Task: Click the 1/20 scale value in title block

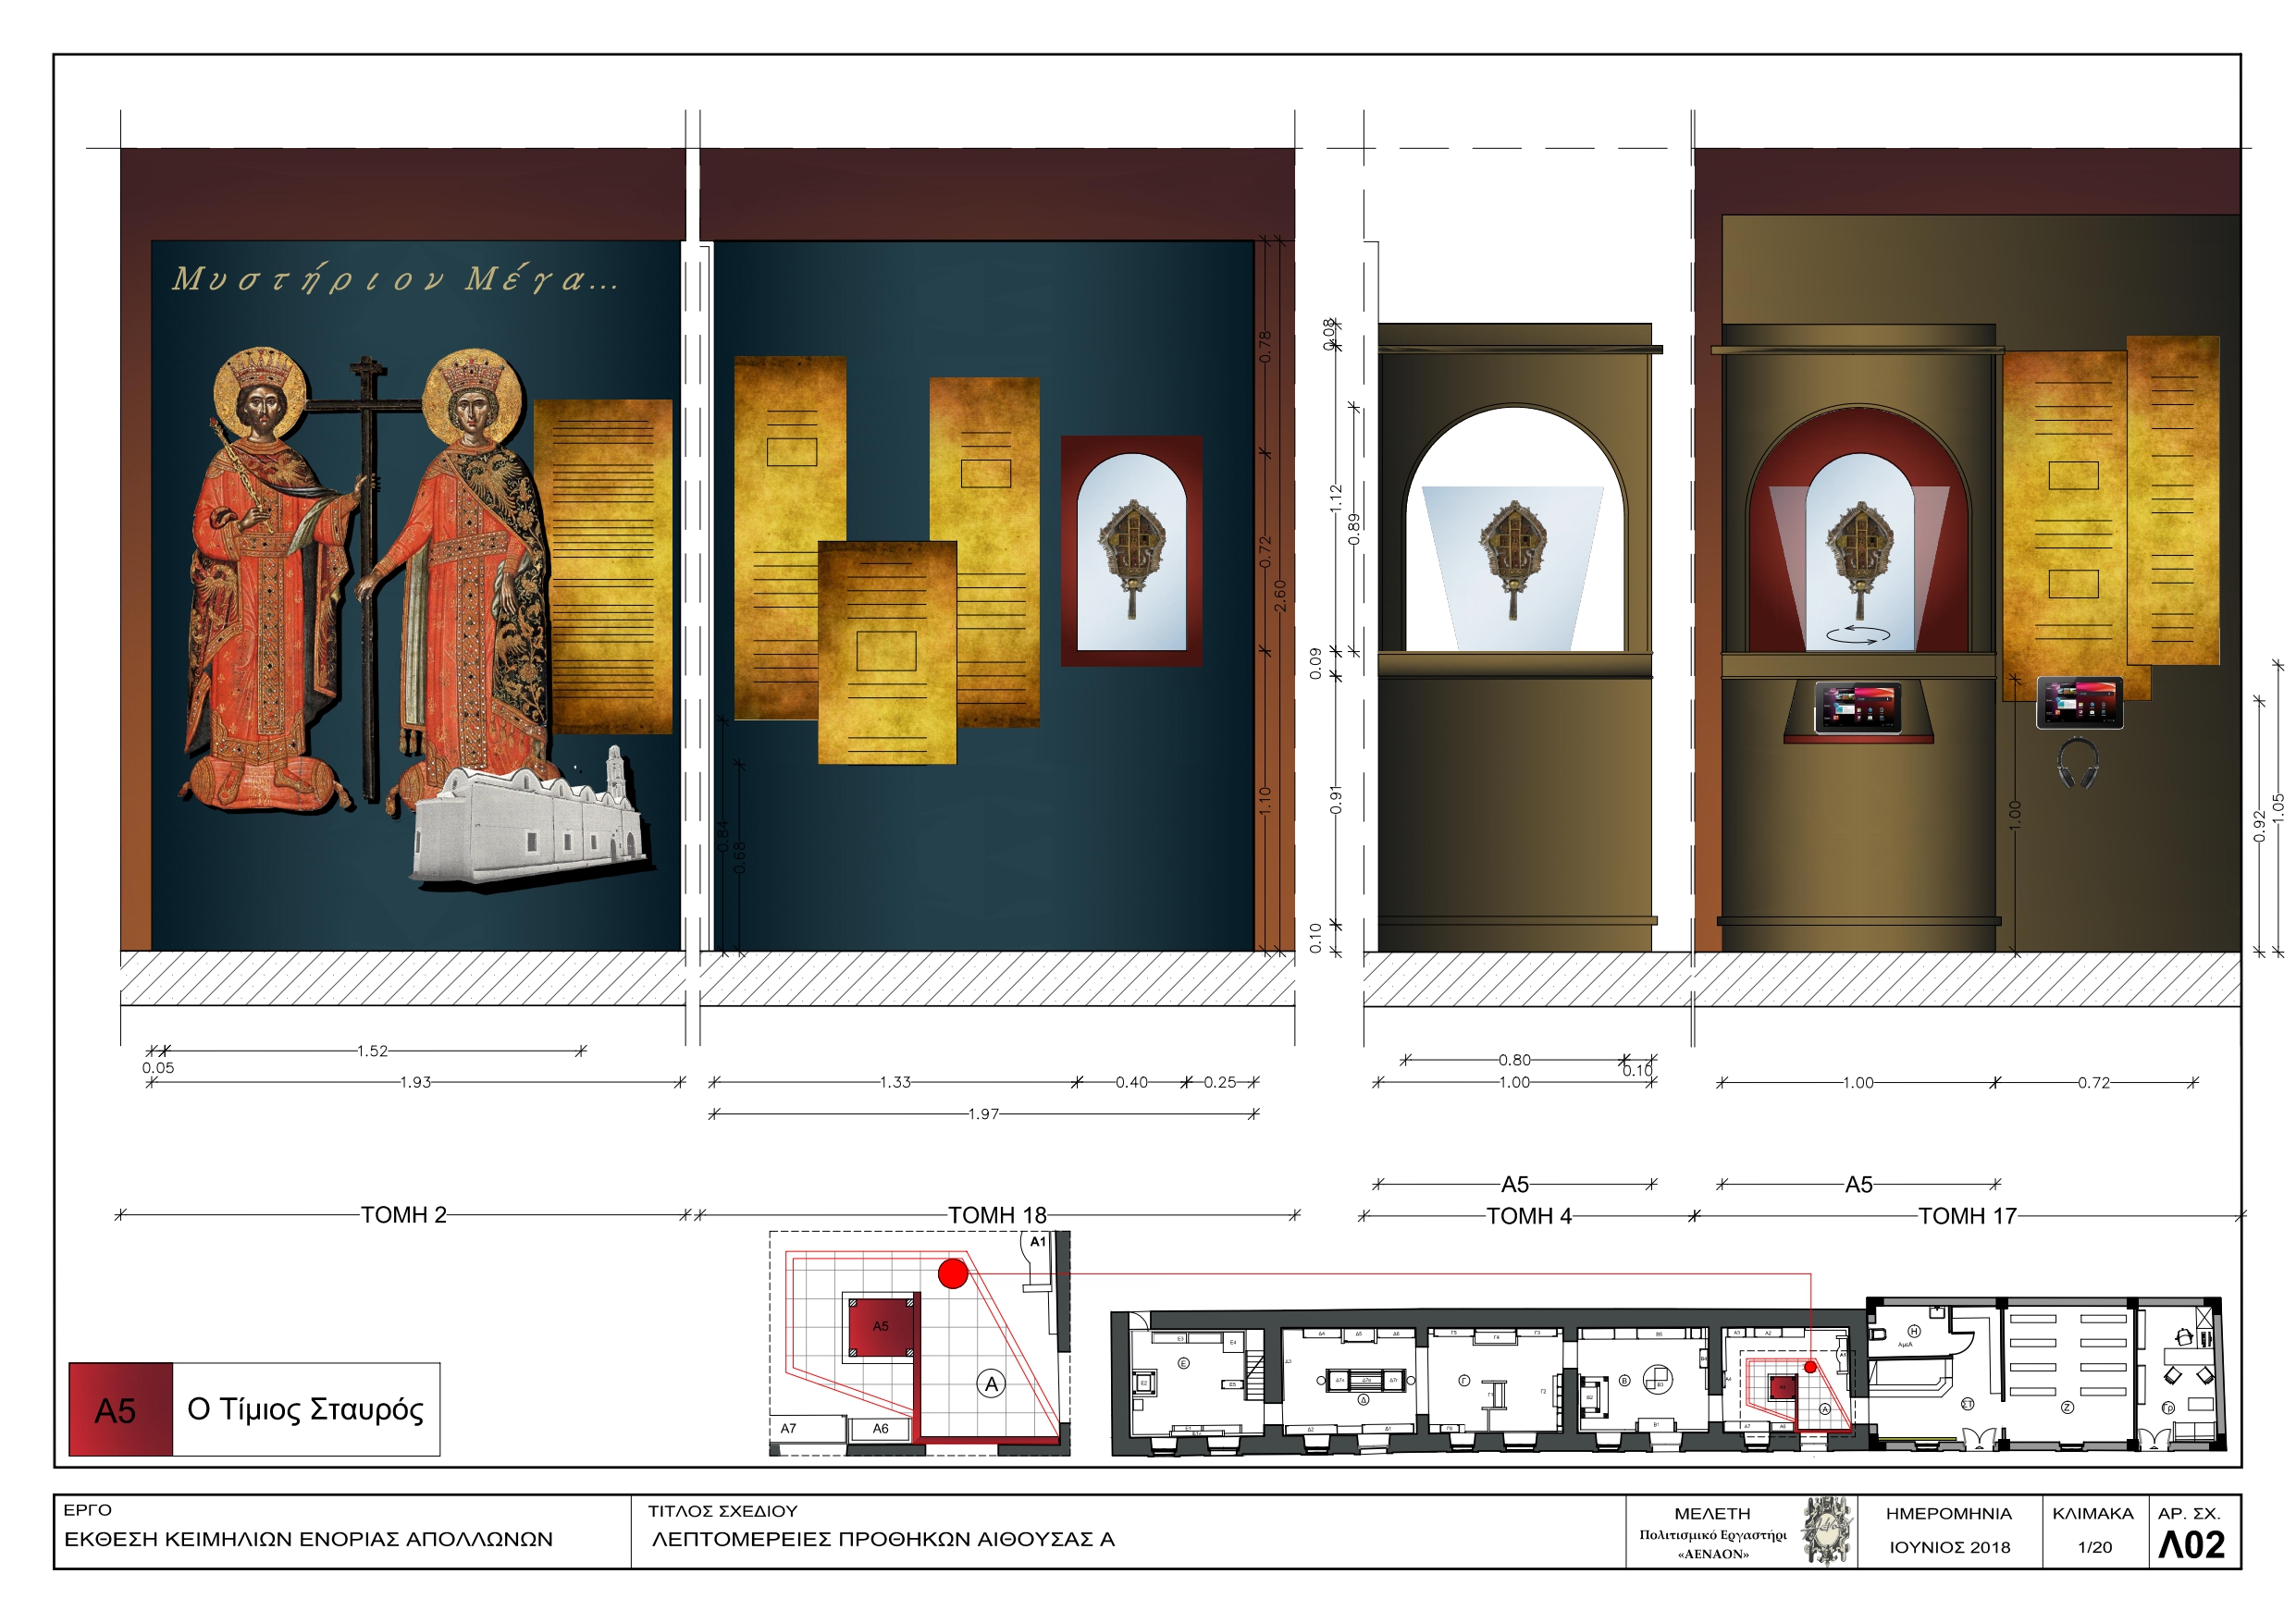Action: click(2094, 1547)
